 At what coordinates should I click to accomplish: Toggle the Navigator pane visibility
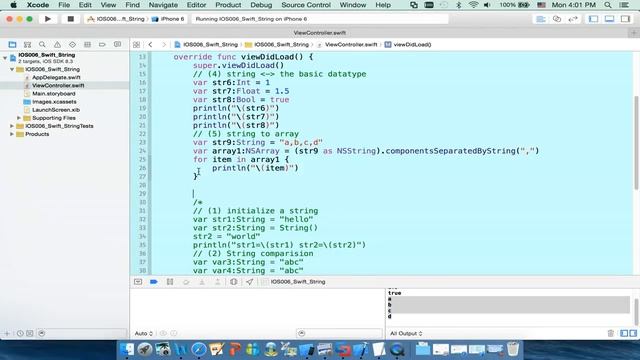click(x=593, y=19)
